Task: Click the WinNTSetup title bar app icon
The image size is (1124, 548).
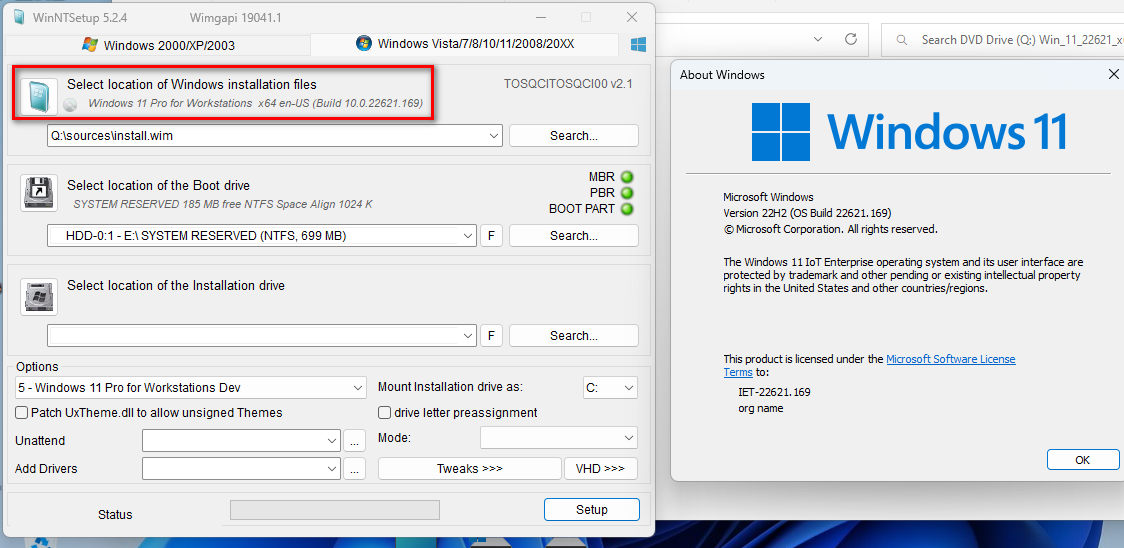Action: [19, 17]
